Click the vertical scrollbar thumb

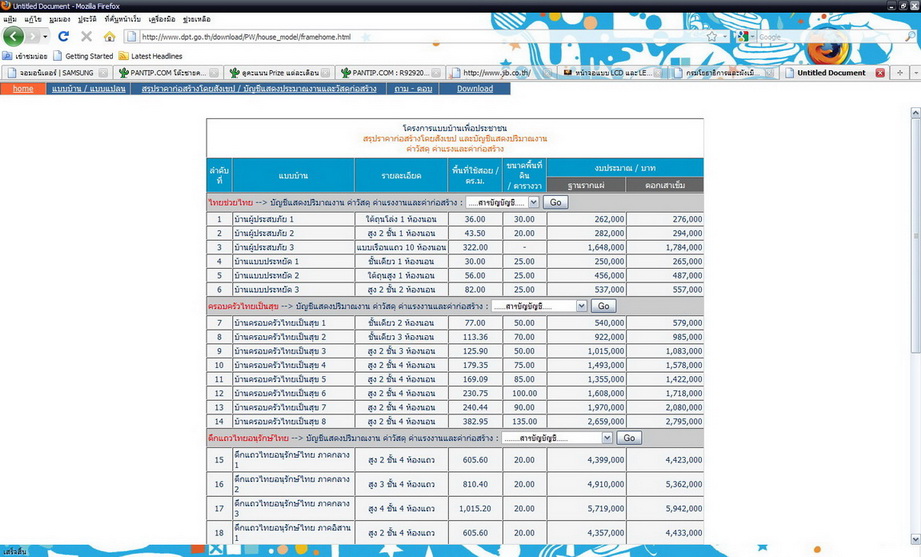click(x=915, y=235)
